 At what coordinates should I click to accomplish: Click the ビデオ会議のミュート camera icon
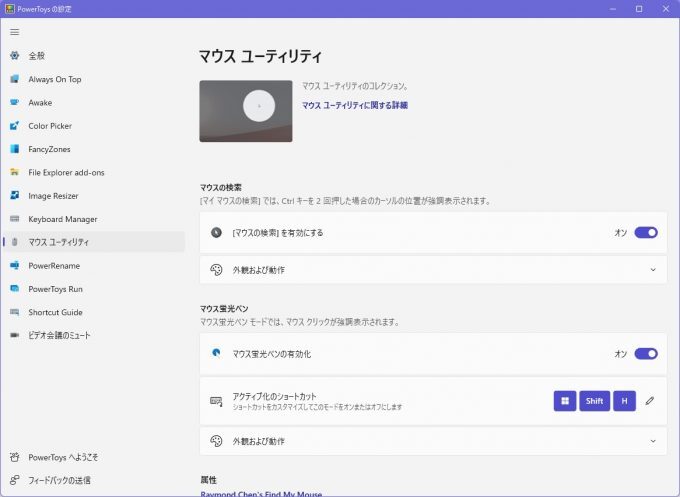pyautogui.click(x=15, y=335)
